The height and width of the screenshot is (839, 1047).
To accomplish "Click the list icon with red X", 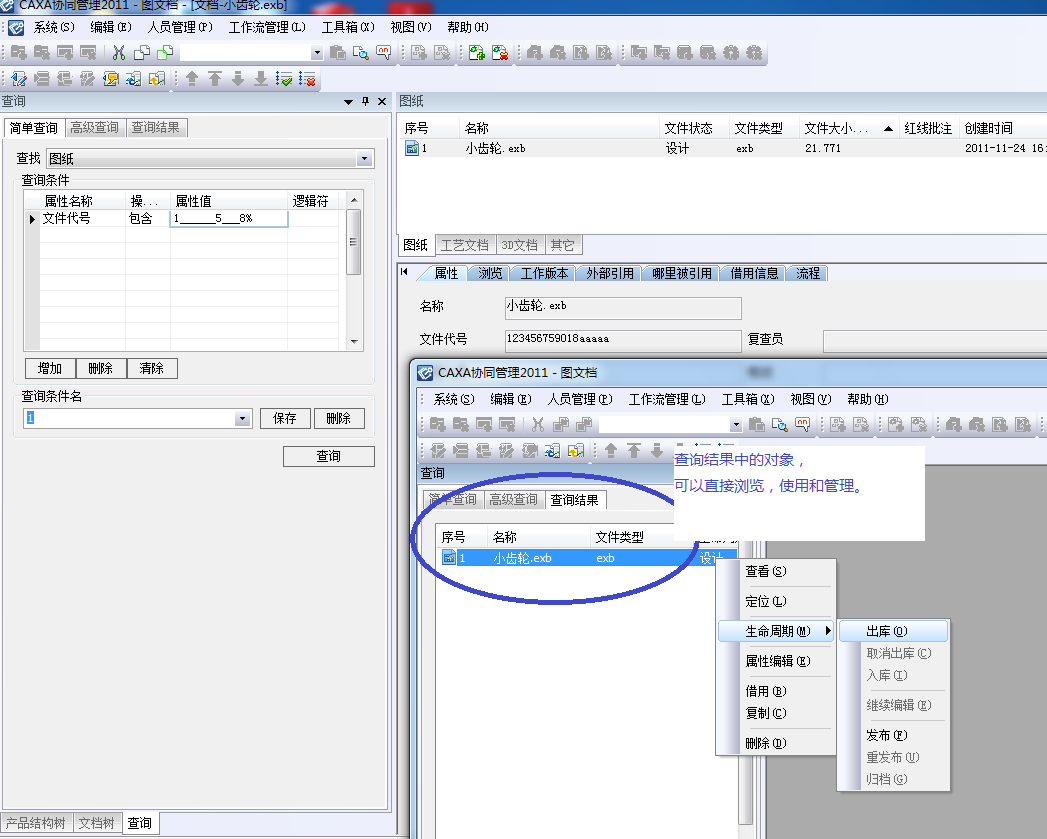I will click(307, 79).
